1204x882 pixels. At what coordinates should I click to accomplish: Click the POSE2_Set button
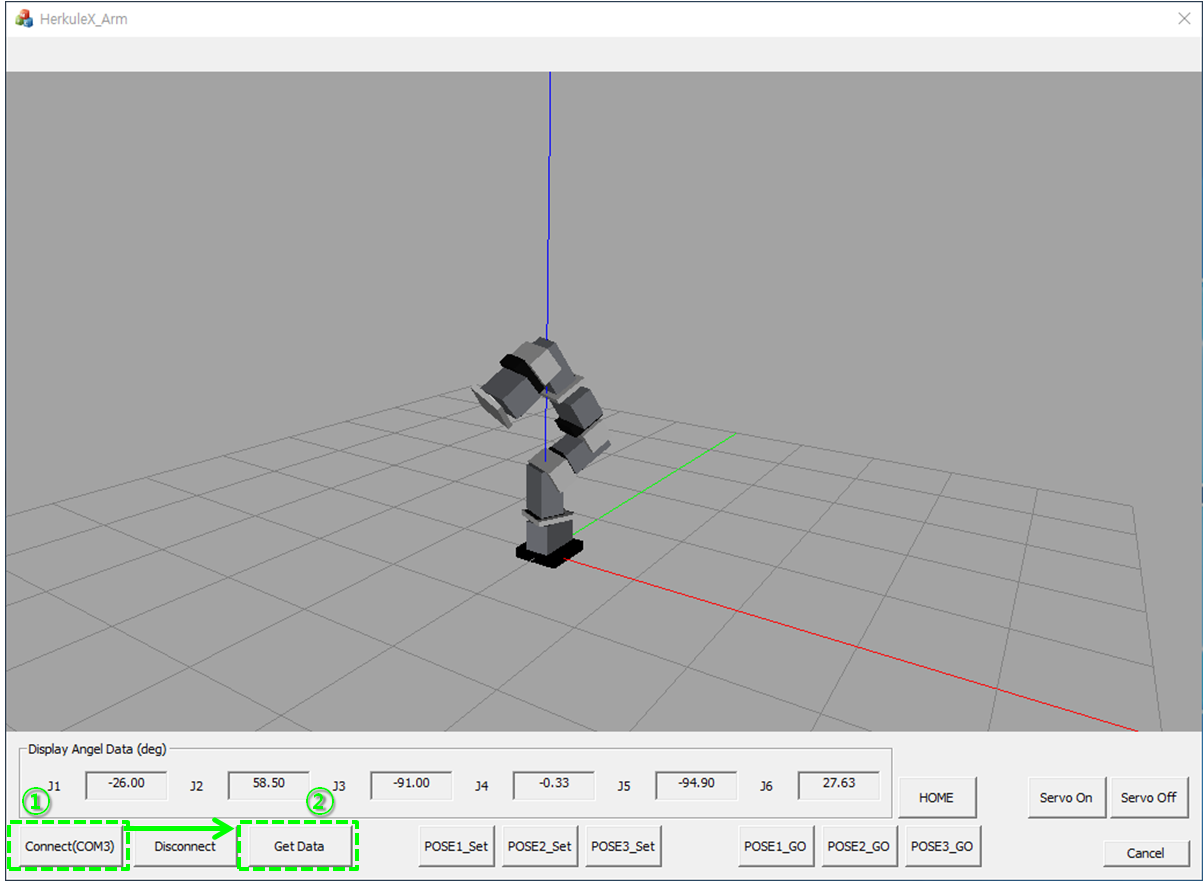(540, 846)
